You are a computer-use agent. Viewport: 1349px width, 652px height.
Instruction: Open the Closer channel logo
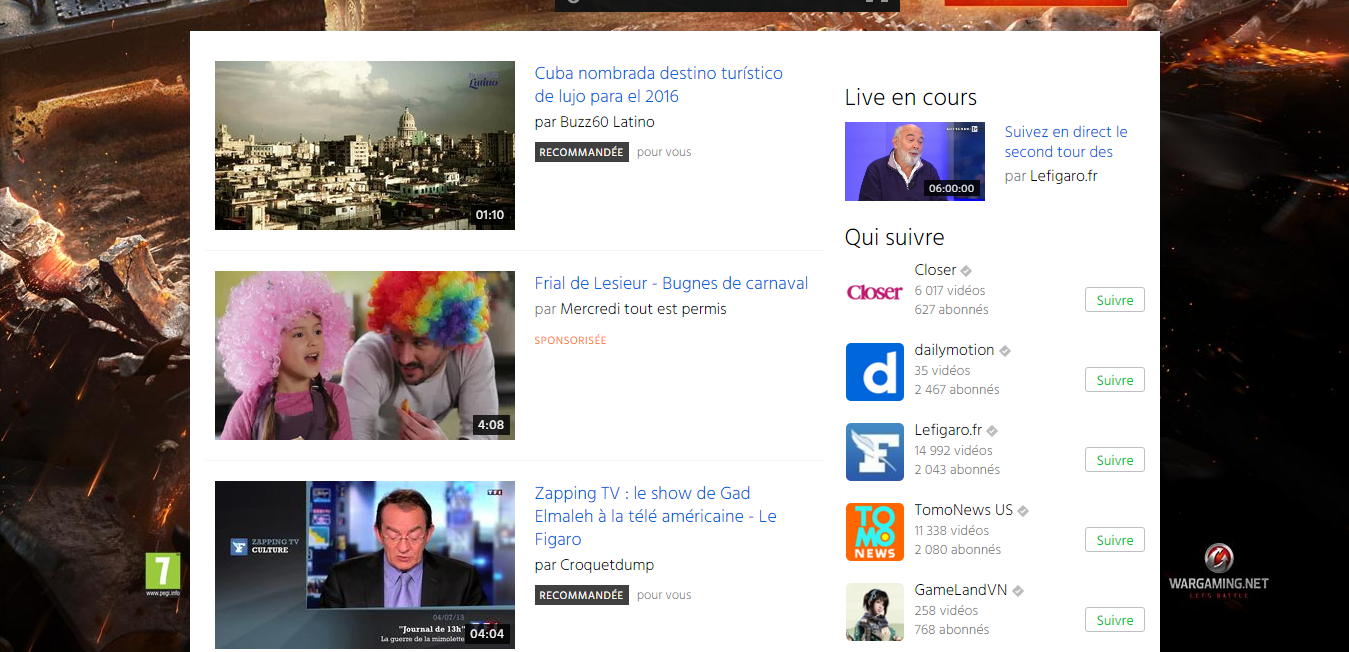tap(875, 292)
